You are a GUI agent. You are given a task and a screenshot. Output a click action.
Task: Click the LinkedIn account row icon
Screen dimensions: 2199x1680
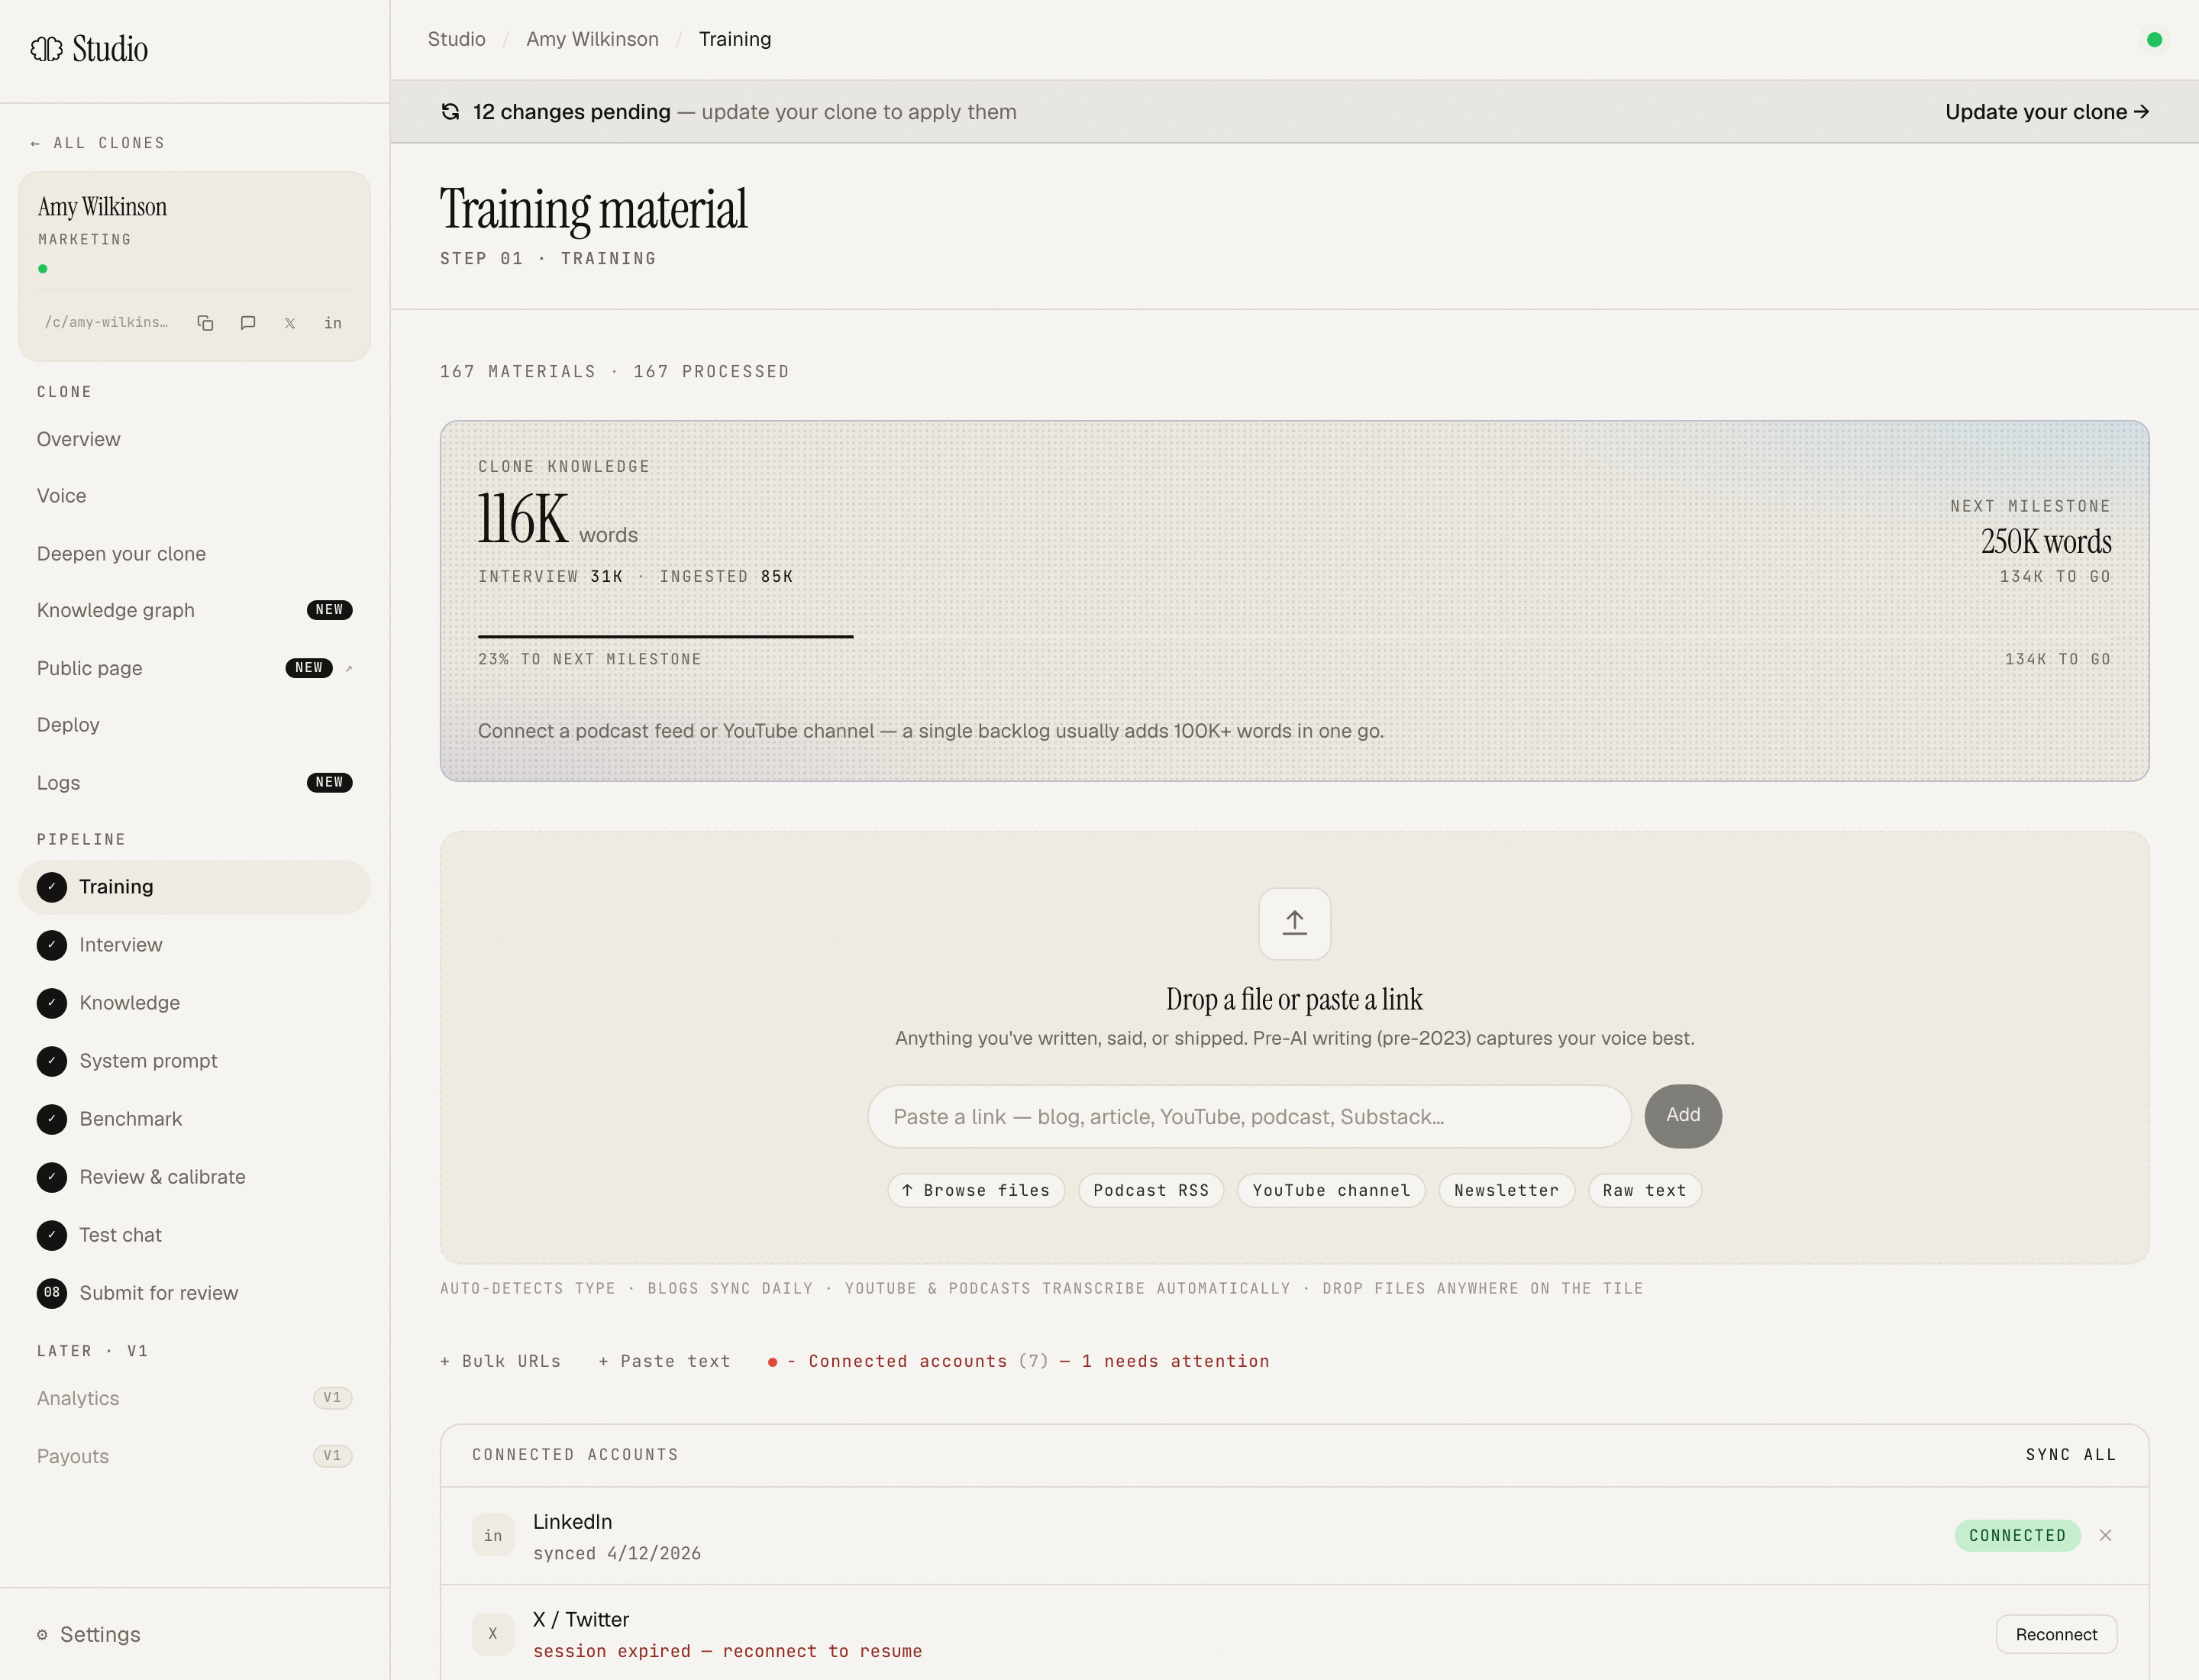tap(493, 1536)
